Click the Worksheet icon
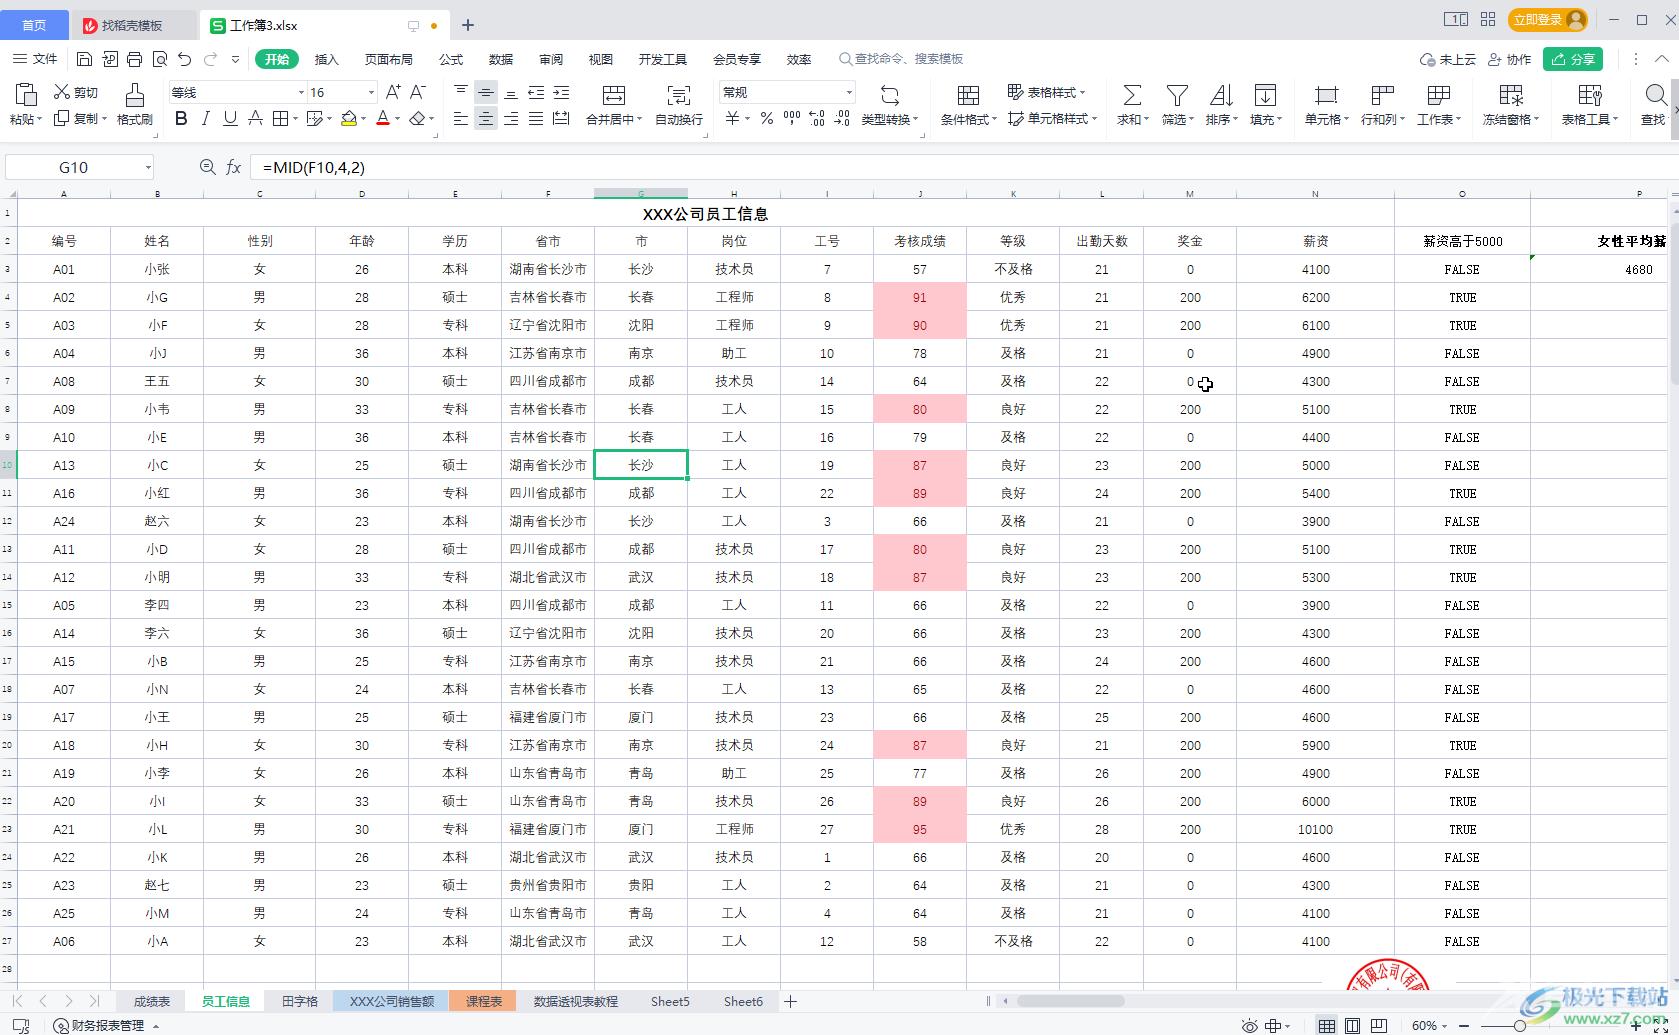The height and width of the screenshot is (1035, 1679). [1439, 95]
